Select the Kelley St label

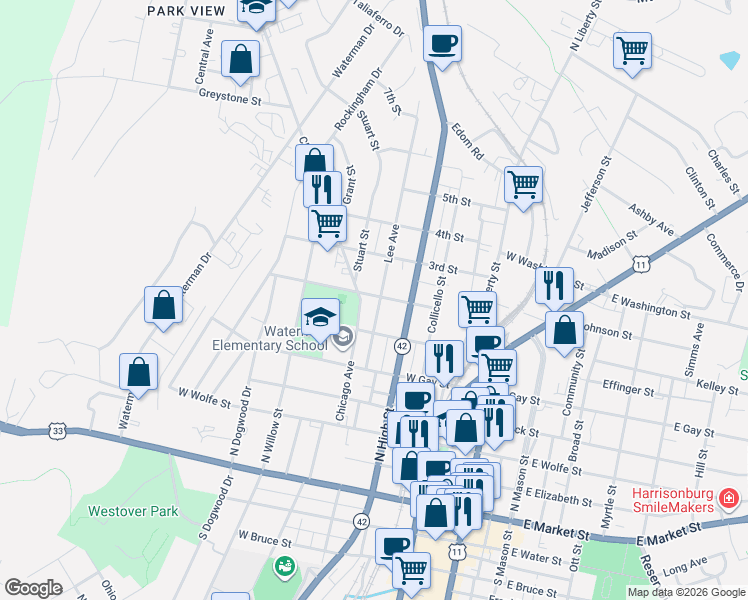click(x=717, y=386)
